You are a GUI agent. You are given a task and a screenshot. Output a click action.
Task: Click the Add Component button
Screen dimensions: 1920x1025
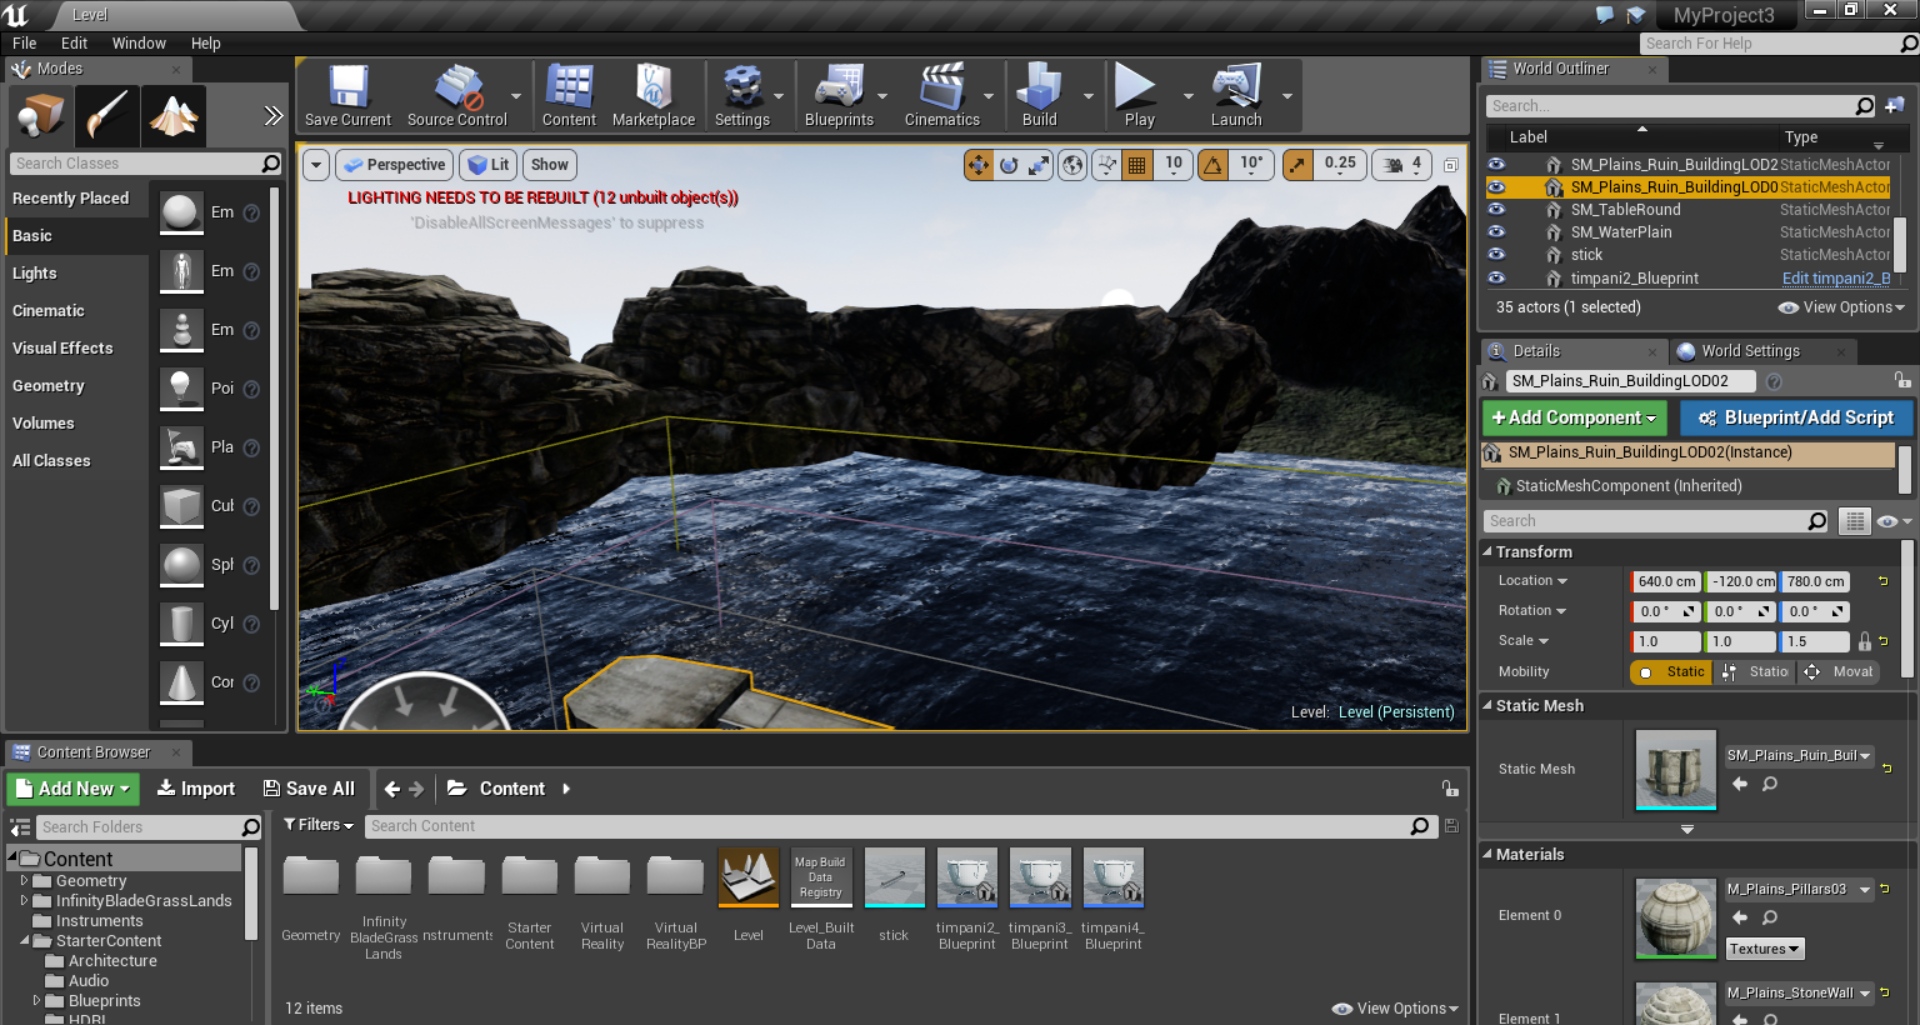pyautogui.click(x=1574, y=418)
